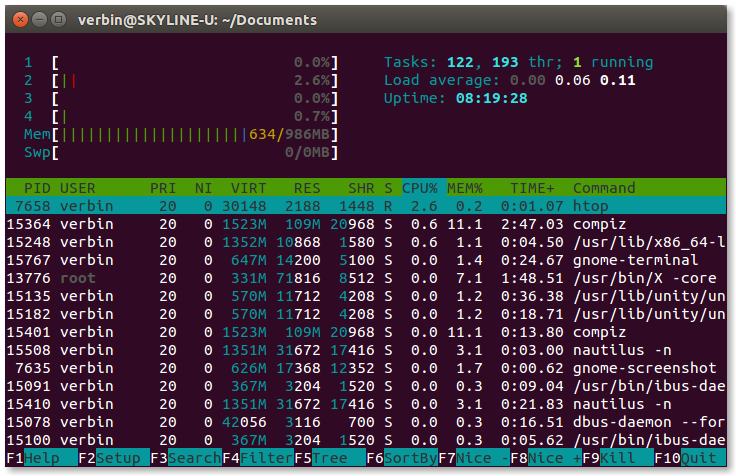Click the CPU 4 usage meter

(181, 116)
